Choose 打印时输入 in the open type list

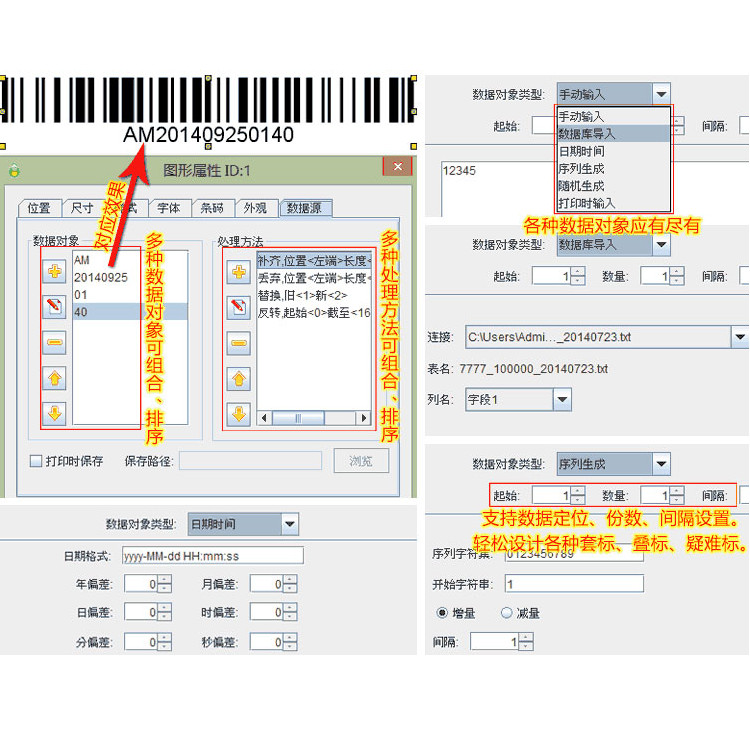pos(613,203)
